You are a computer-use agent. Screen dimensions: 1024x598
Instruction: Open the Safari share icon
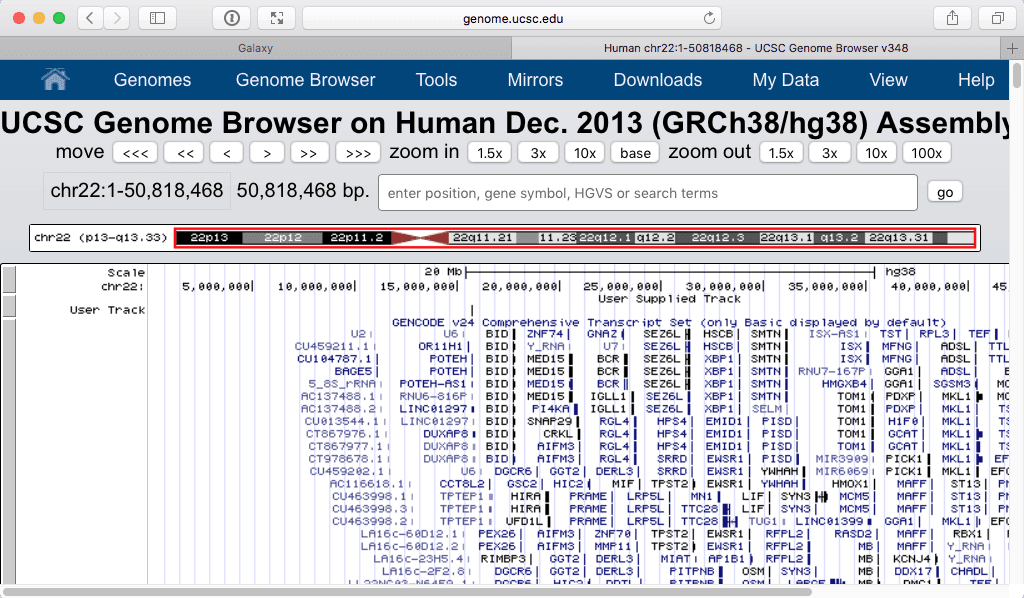tap(951, 18)
